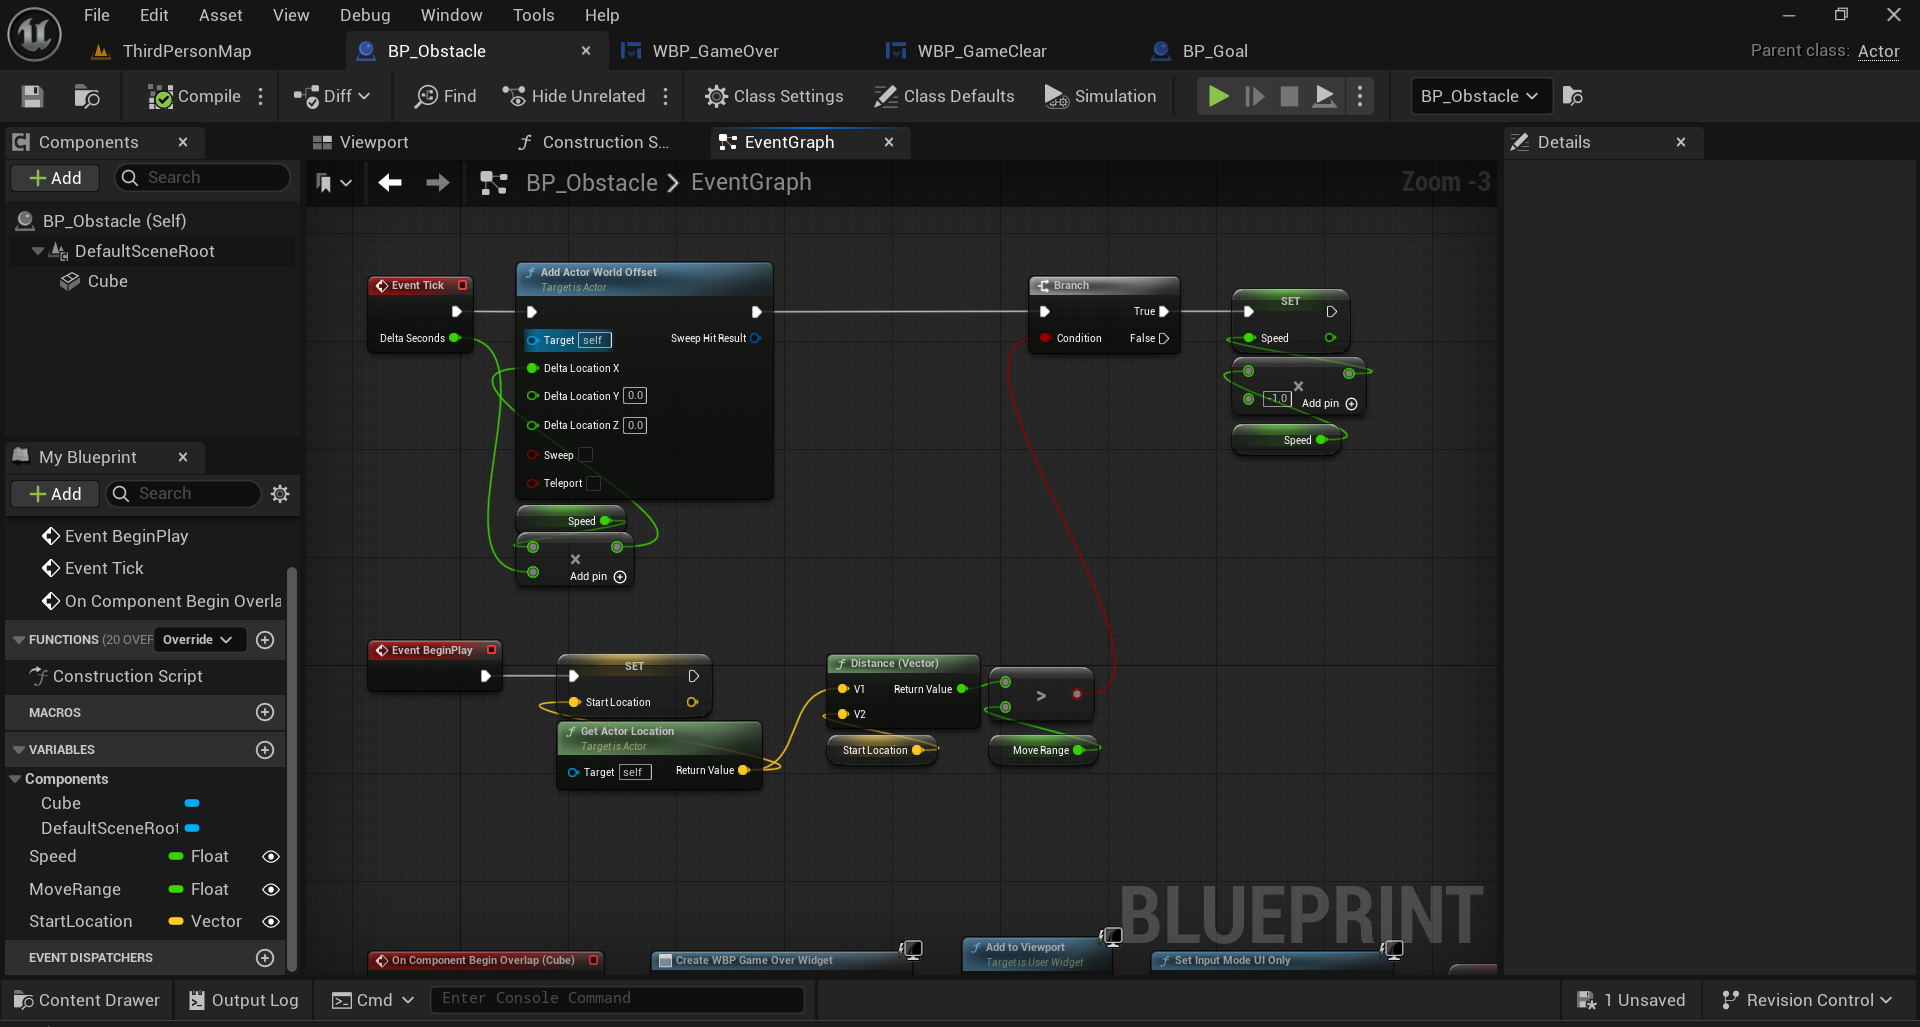
Task: Toggle visibility eye of MoveRange variable
Action: [270, 890]
